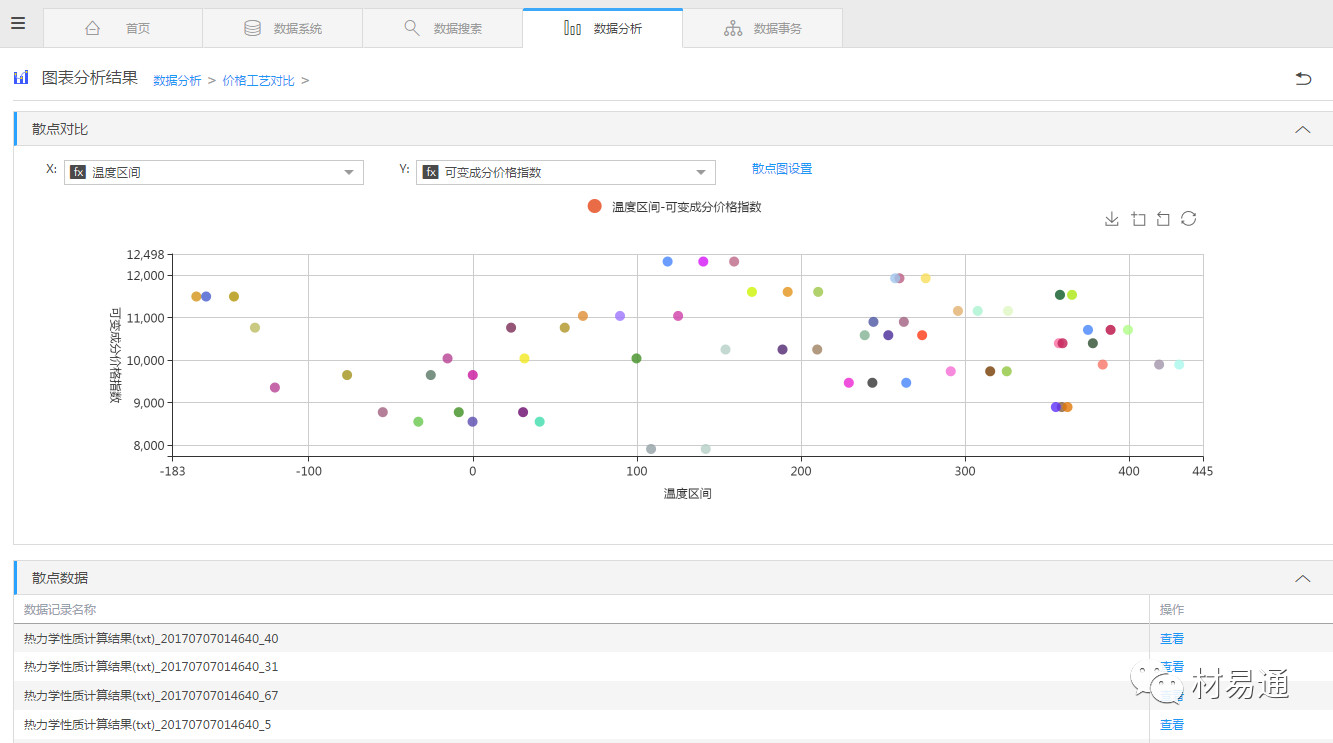Screen dimensions: 1333x743
Task: Click the 图表分析结果 chart icon beside the page title
Action: coord(21,78)
